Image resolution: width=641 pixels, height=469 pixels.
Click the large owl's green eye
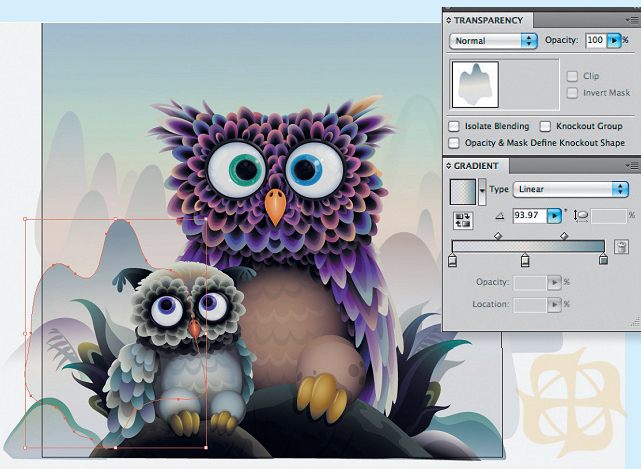pyautogui.click(x=247, y=170)
